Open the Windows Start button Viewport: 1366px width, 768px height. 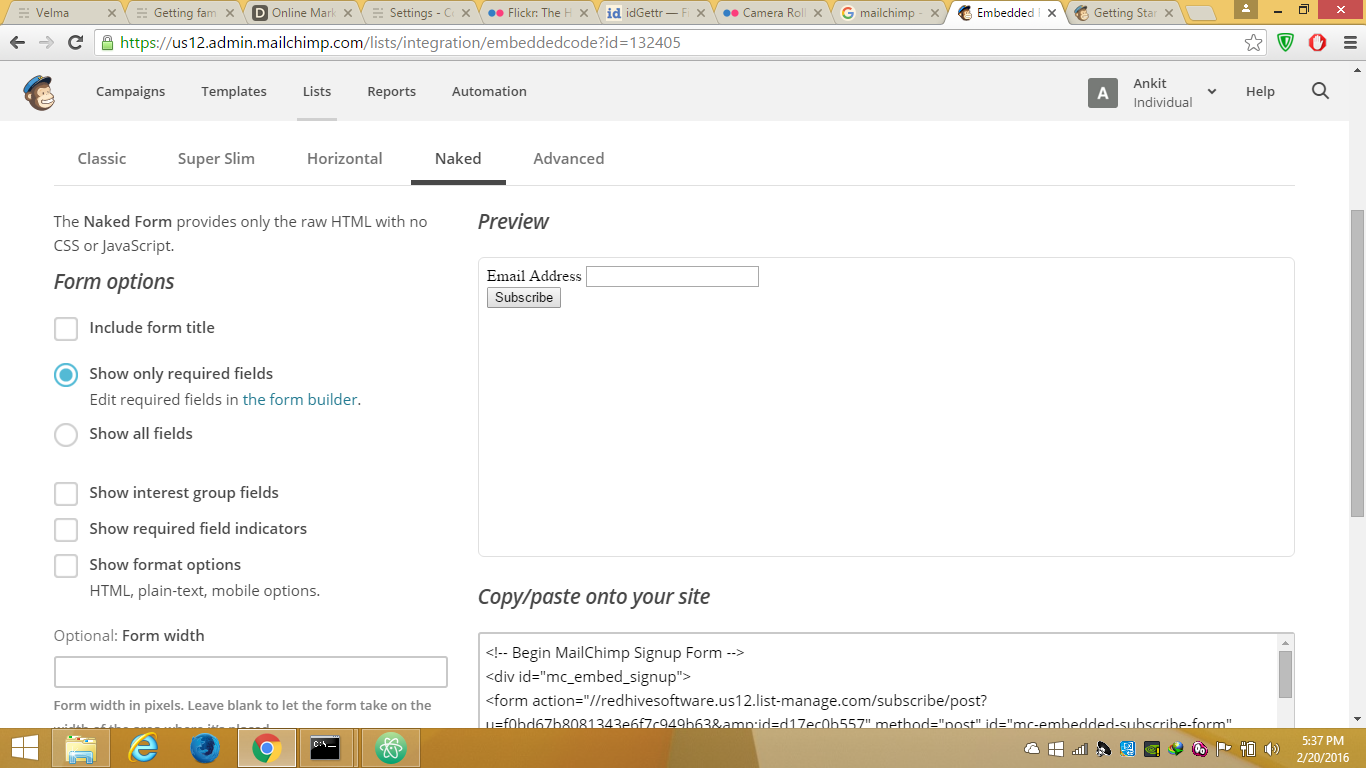coord(24,748)
